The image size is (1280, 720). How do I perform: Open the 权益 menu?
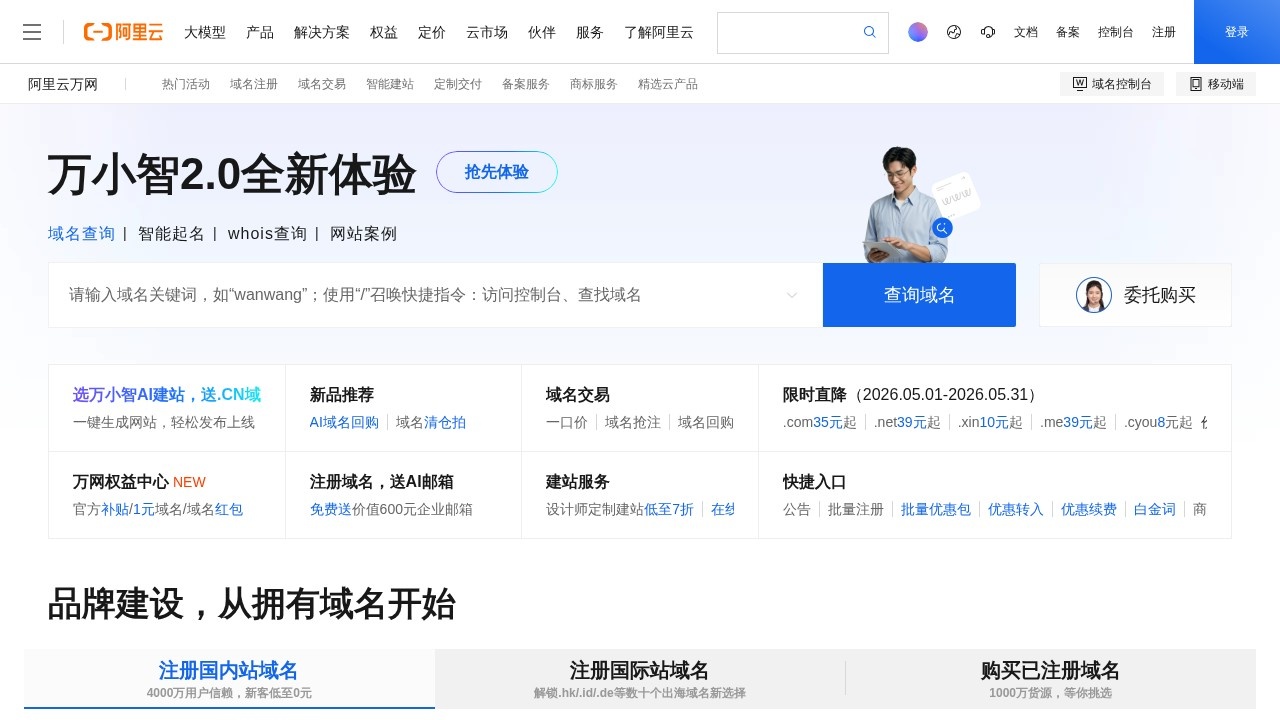click(384, 32)
